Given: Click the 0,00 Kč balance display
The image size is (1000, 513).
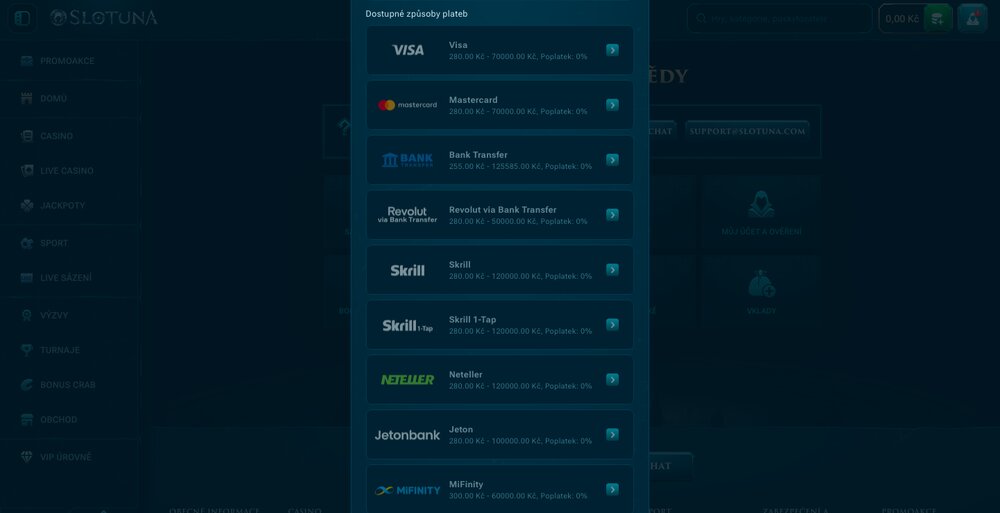Looking at the screenshot, I should coord(901,18).
